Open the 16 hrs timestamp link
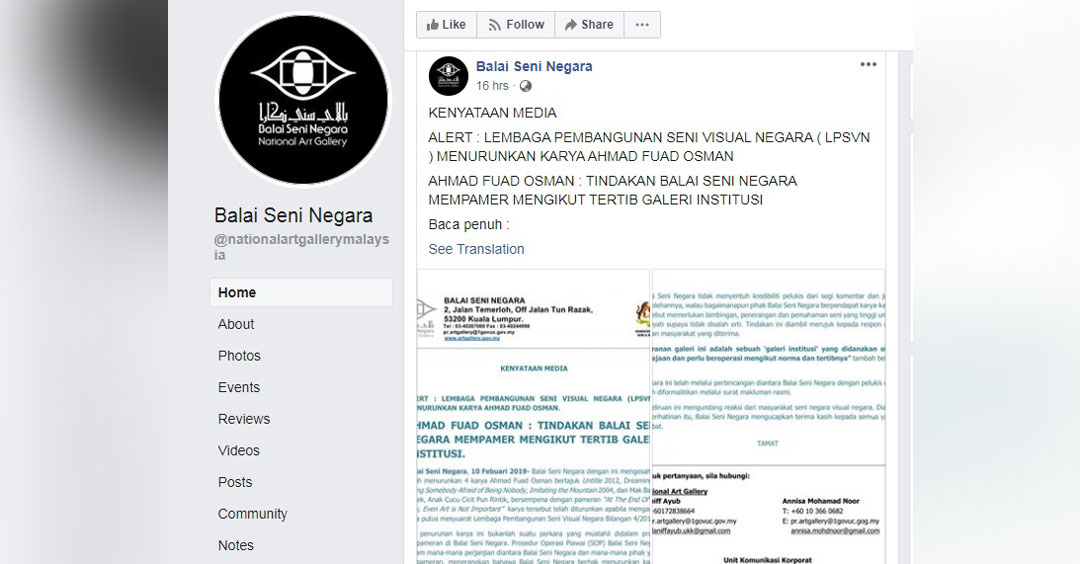Screen dimensions: 1080x564 tap(492, 86)
